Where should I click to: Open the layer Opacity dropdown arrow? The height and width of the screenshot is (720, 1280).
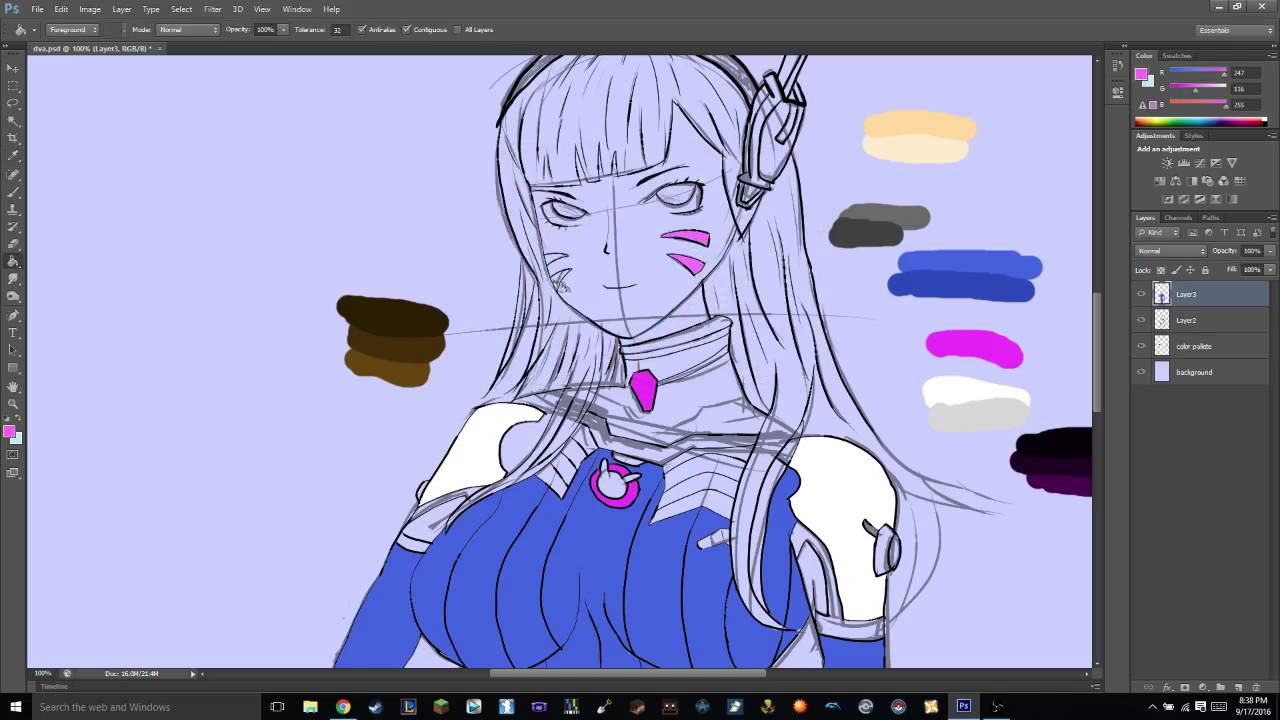point(1271,251)
